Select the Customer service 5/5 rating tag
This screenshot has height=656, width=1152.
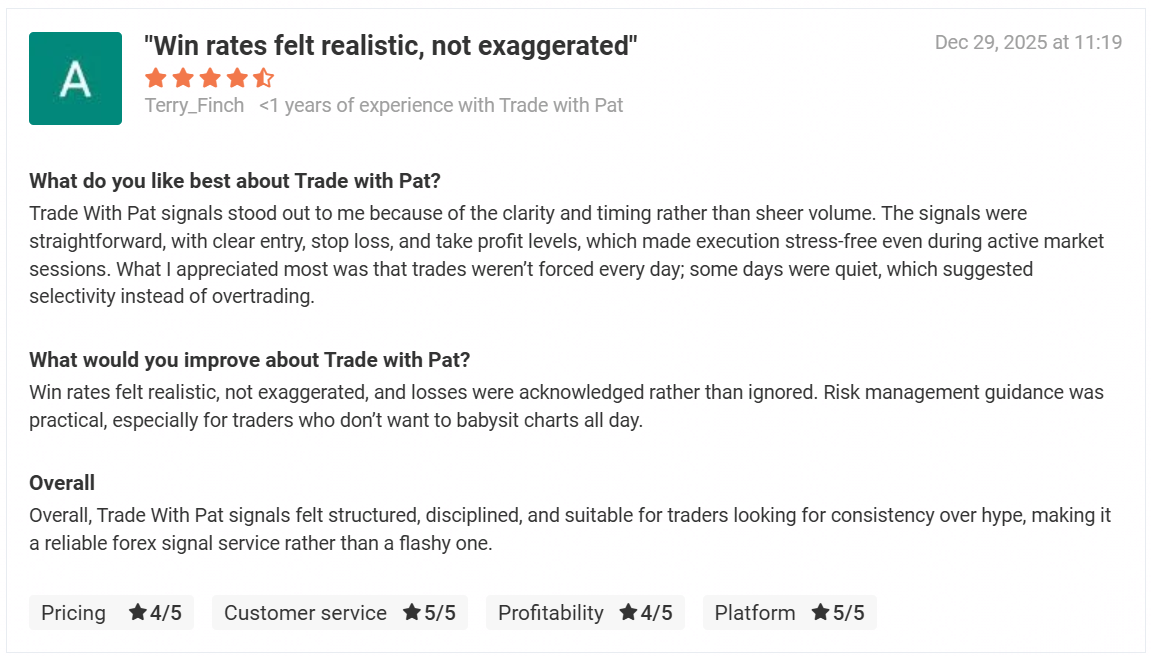(339, 613)
